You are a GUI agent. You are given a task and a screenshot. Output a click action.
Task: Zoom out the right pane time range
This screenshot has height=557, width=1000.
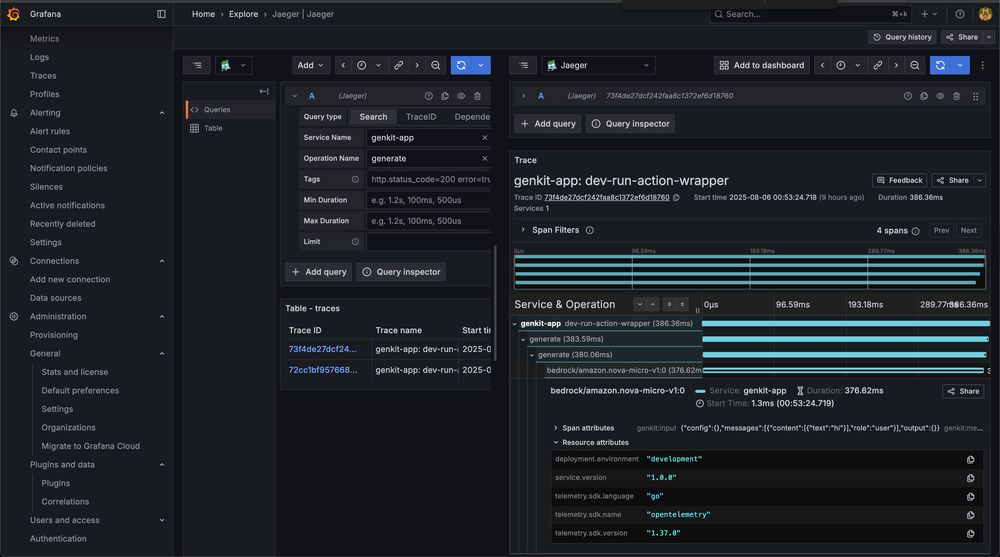click(915, 65)
